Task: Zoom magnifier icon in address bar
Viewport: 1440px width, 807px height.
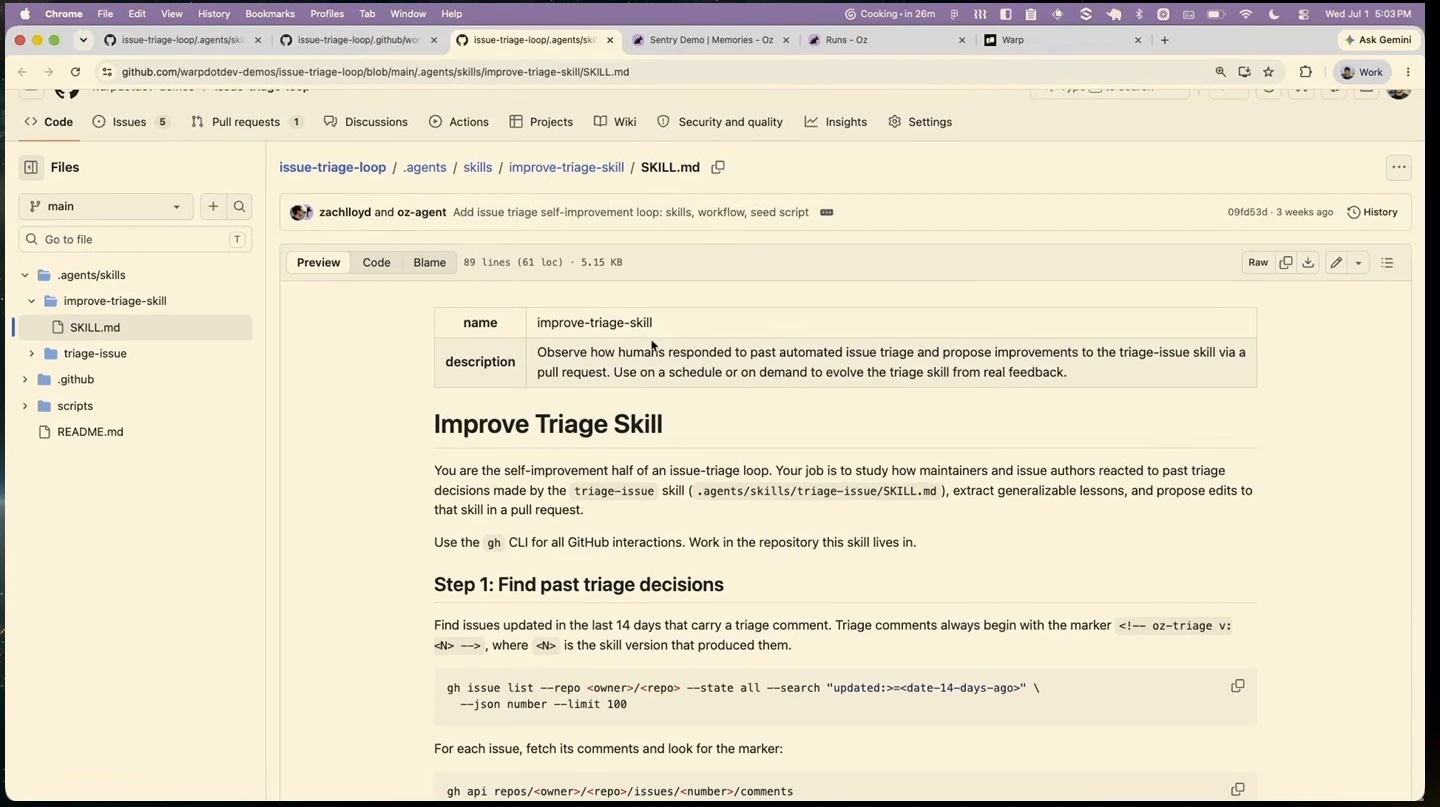Action: 1220,72
